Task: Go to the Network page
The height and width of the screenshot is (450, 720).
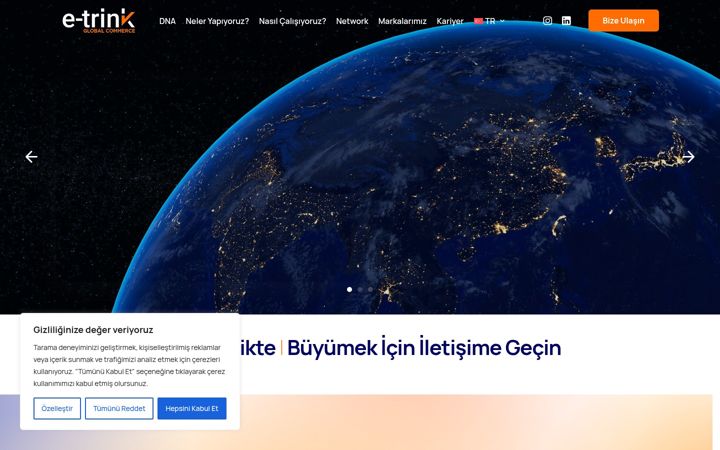Action: click(352, 21)
